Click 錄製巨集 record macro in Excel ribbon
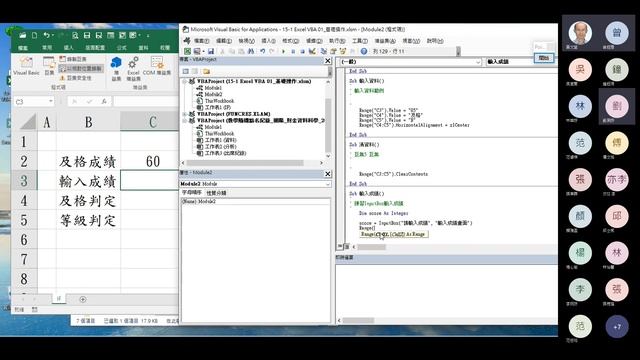 coord(73,59)
